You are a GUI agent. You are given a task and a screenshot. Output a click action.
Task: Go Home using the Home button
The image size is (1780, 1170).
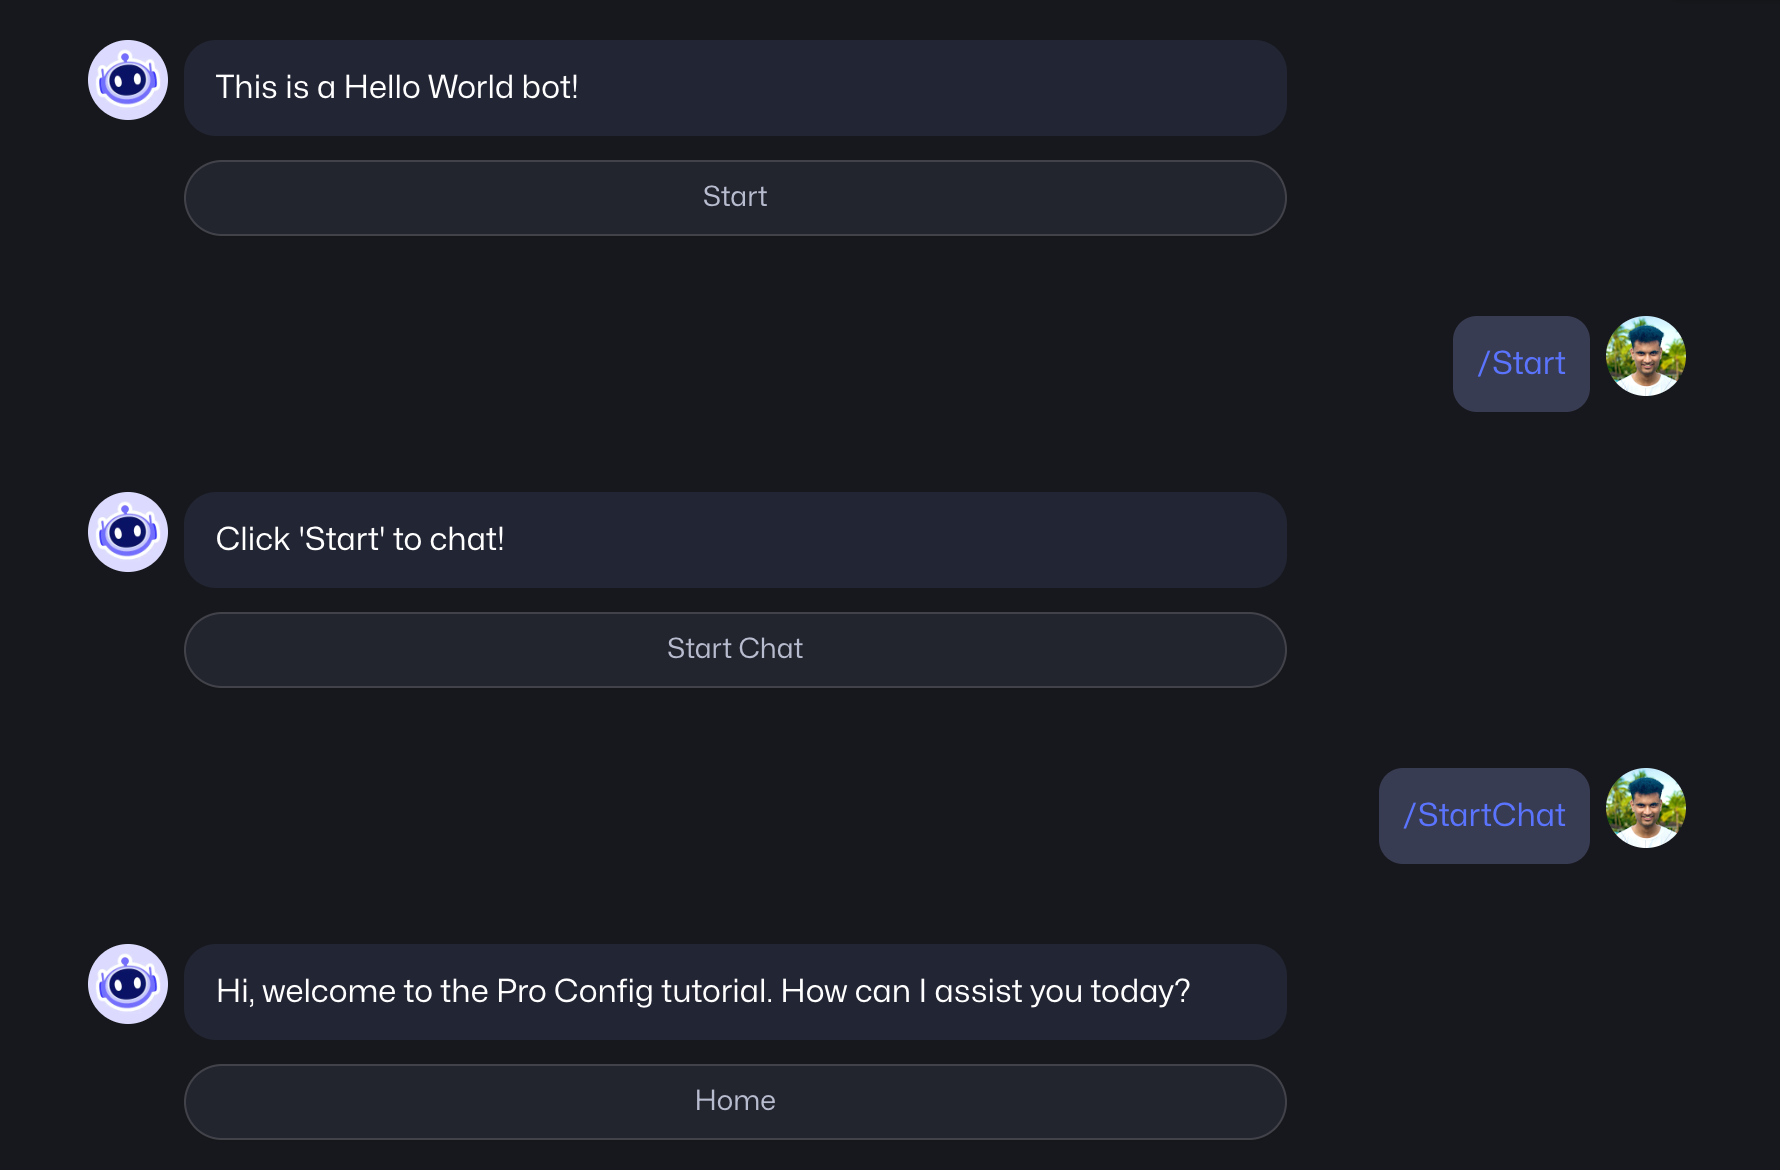[735, 1101]
